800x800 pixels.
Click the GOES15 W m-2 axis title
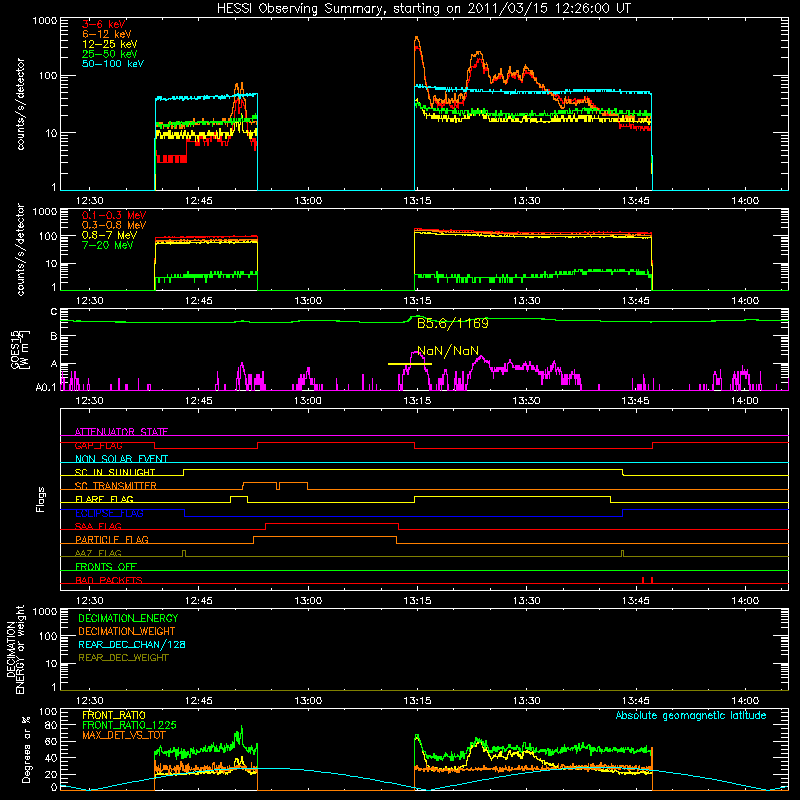20,349
